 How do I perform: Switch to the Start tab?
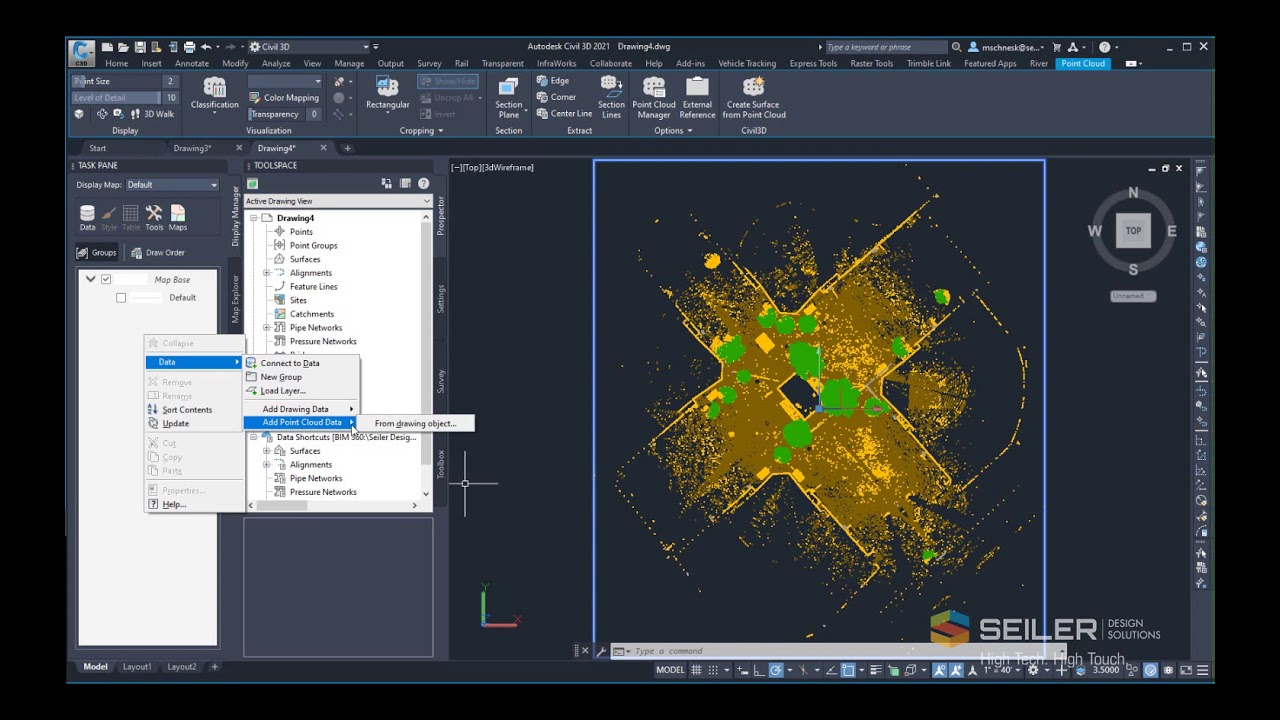pyautogui.click(x=98, y=149)
